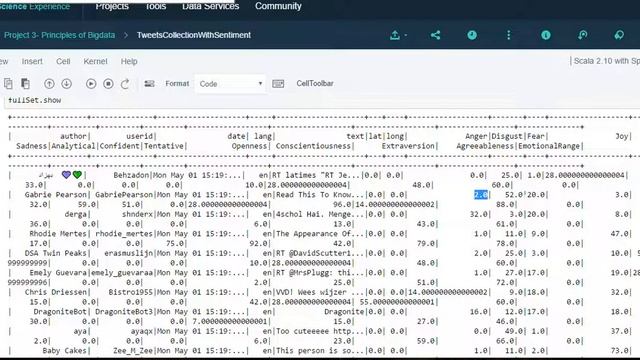Click the 'Bistro1955' userid cell
The width and height of the screenshot is (640, 360).
[131, 292]
